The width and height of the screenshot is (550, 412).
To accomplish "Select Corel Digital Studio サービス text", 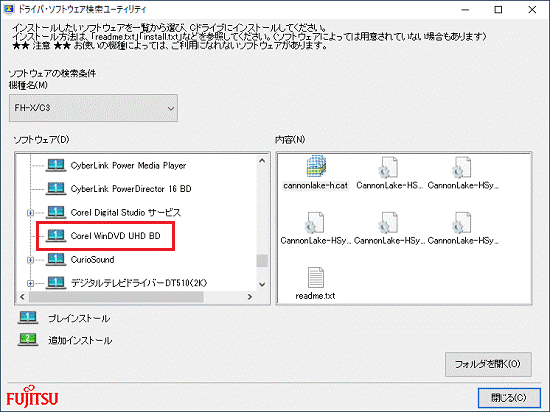I will pyautogui.click(x=126, y=212).
